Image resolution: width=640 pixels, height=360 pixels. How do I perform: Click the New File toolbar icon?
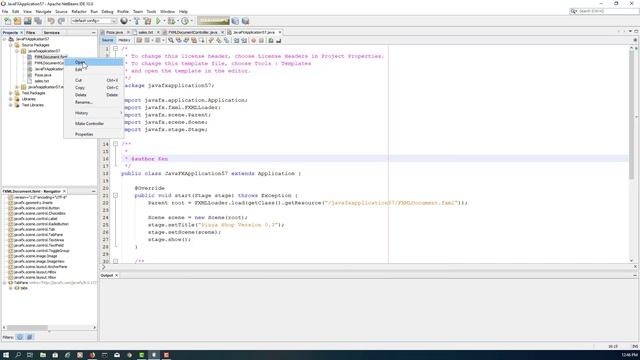[x=7, y=21]
